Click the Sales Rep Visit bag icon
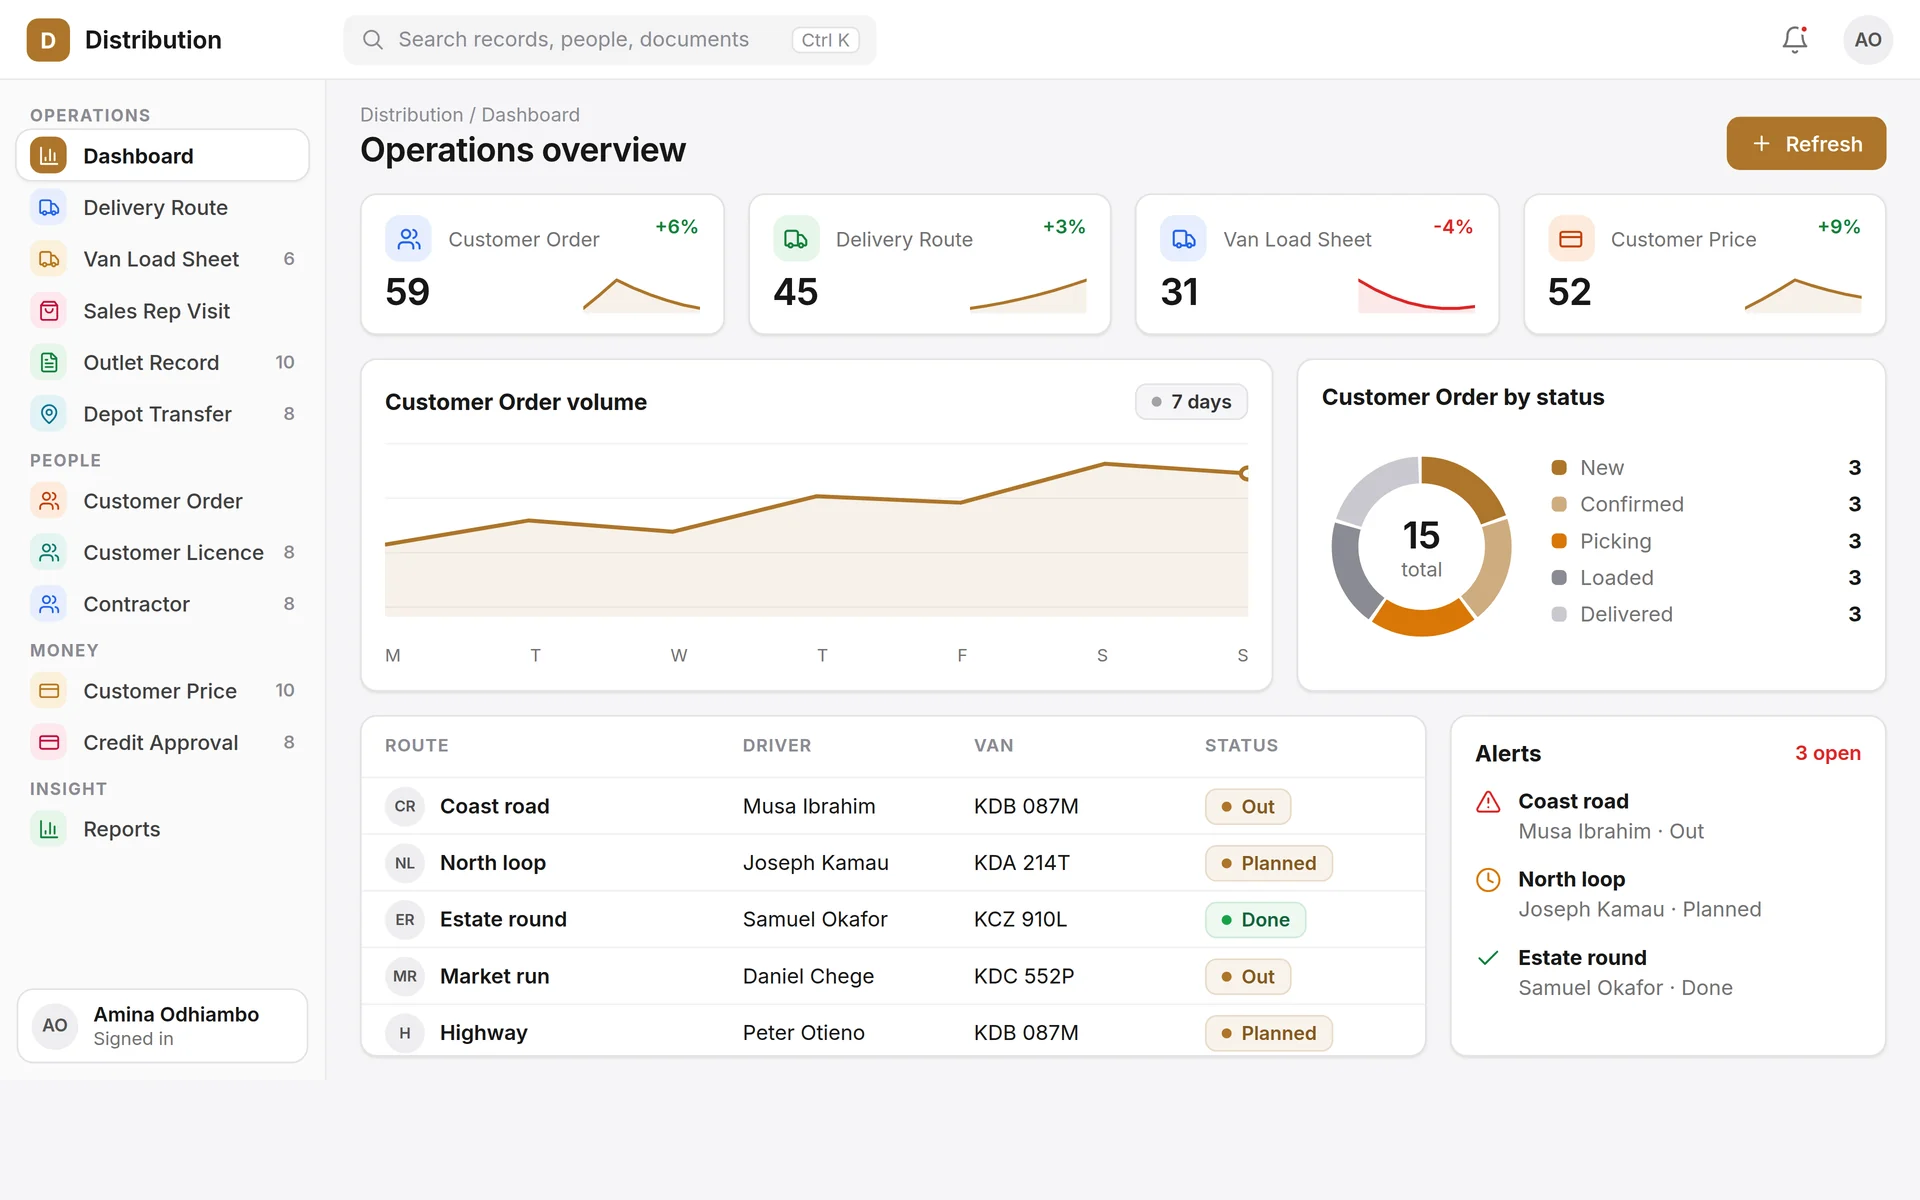This screenshot has width=1920, height=1200. [49, 311]
